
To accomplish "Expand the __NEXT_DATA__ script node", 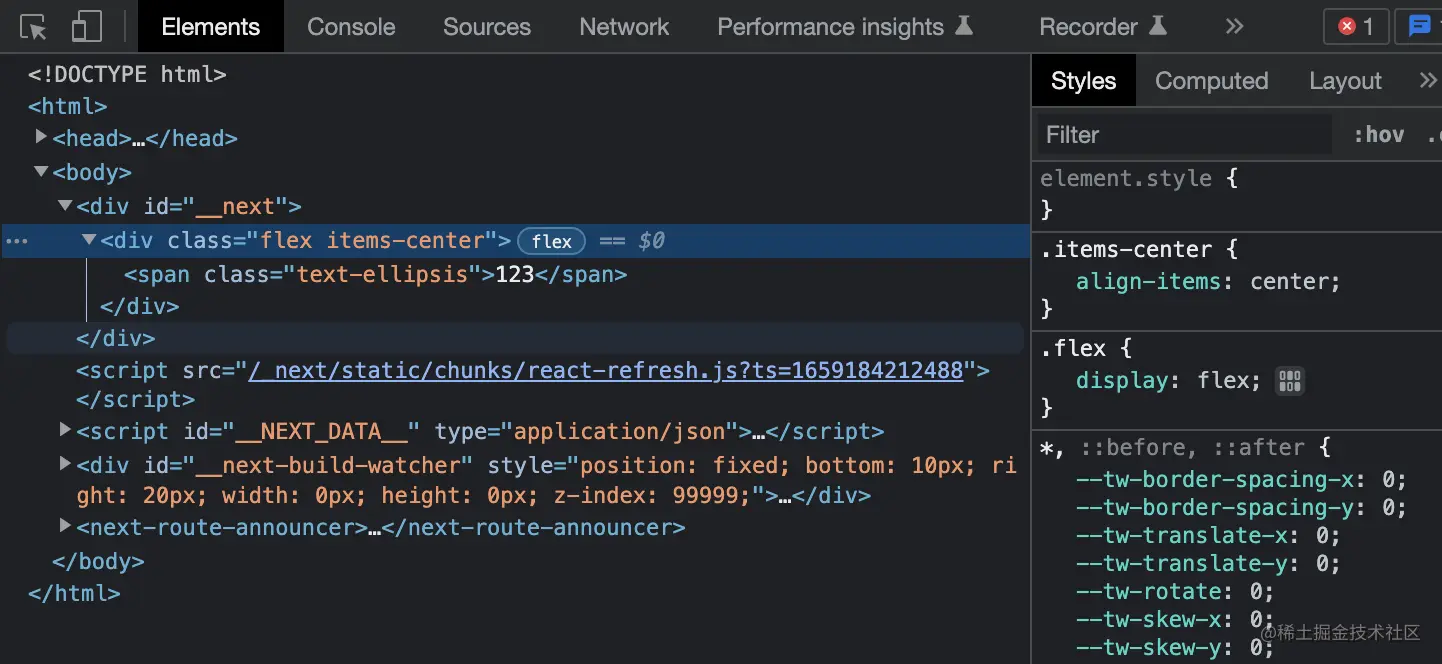I will pyautogui.click(x=65, y=430).
